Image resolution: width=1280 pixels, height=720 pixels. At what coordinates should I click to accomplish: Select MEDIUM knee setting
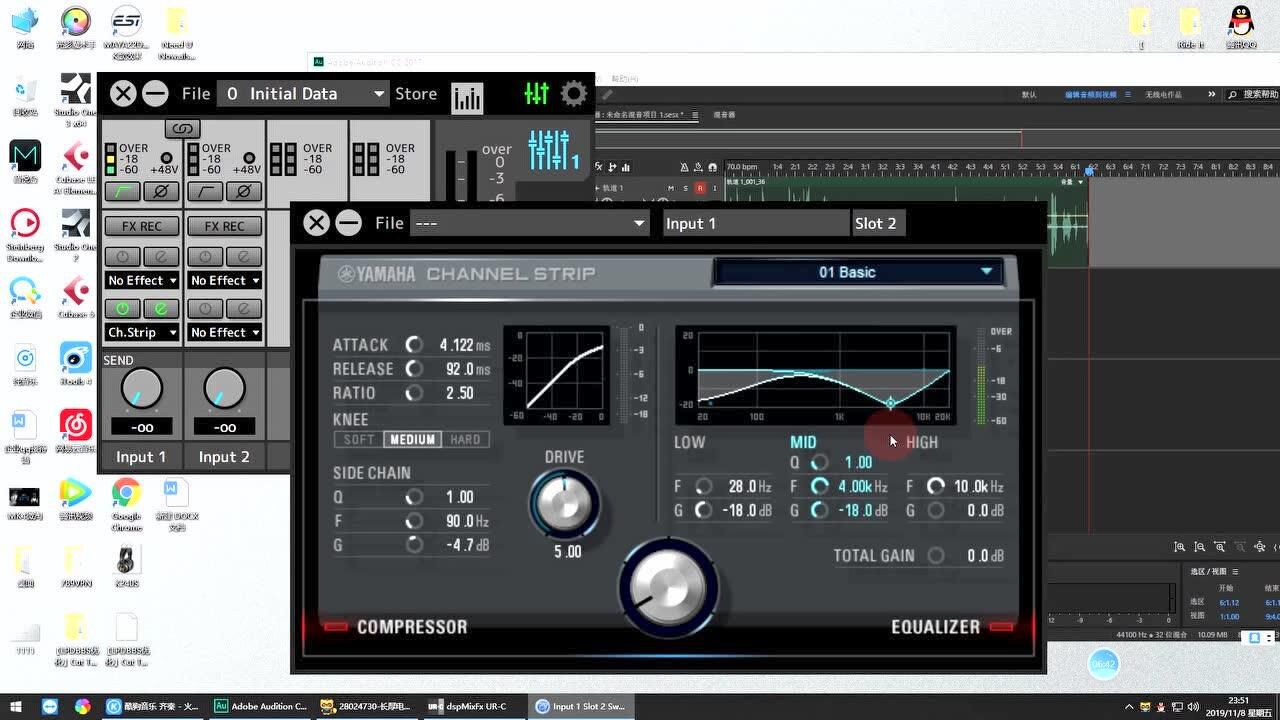(413, 440)
